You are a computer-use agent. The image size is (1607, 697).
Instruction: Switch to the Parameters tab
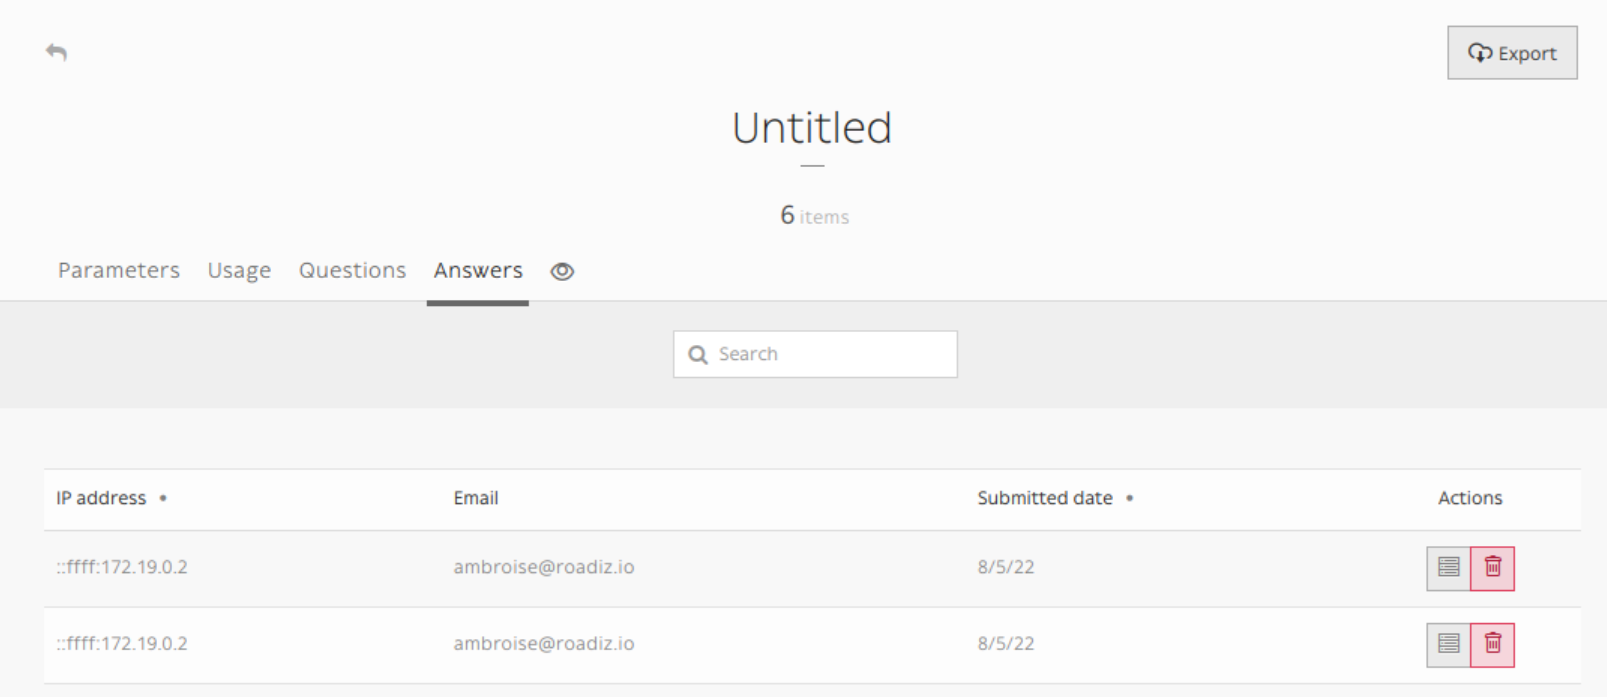pos(119,270)
